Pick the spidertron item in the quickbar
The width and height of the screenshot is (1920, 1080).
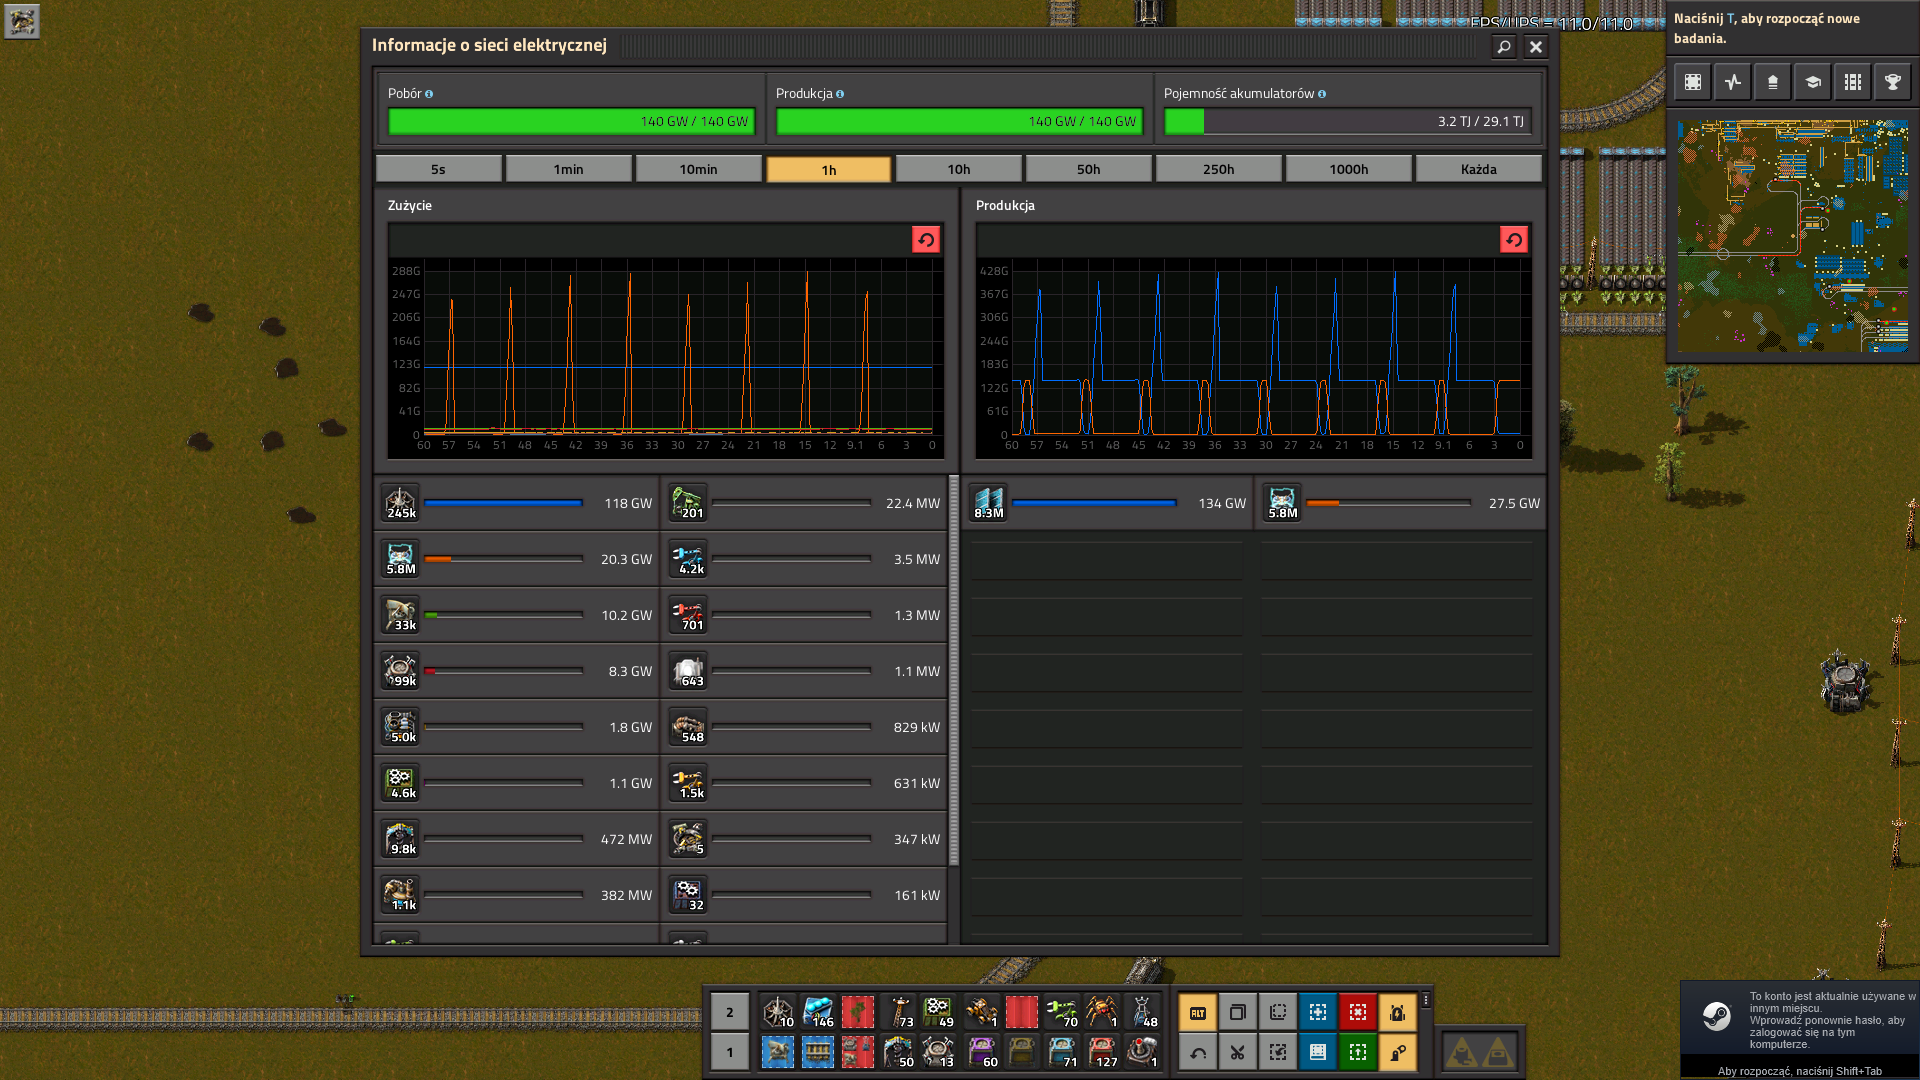pyautogui.click(x=1101, y=1012)
